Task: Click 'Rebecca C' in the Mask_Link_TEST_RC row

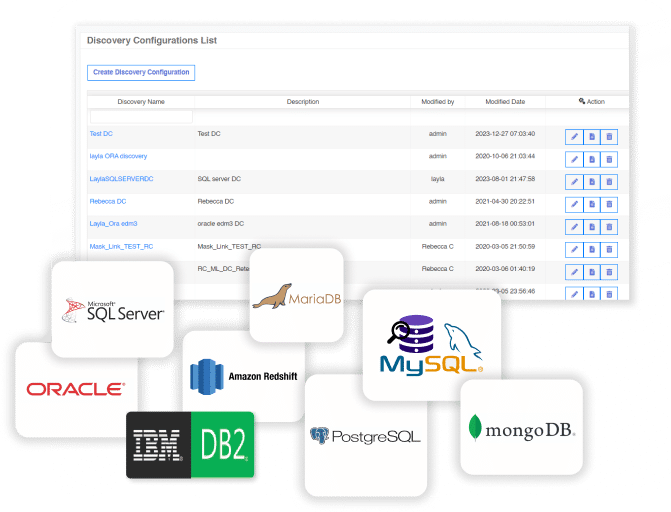Action: pyautogui.click(x=437, y=247)
